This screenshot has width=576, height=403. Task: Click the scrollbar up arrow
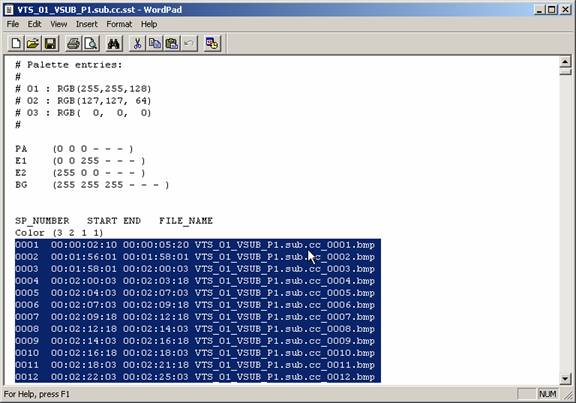pyautogui.click(x=565, y=62)
